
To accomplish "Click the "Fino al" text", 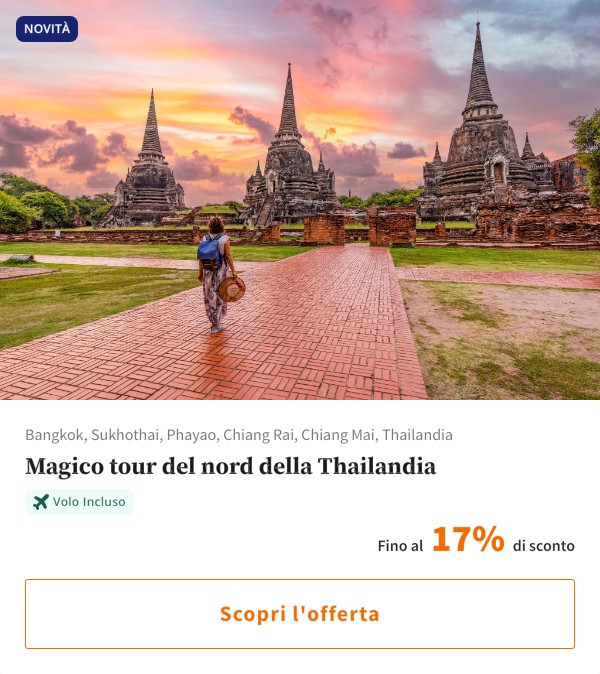I will point(400,546).
